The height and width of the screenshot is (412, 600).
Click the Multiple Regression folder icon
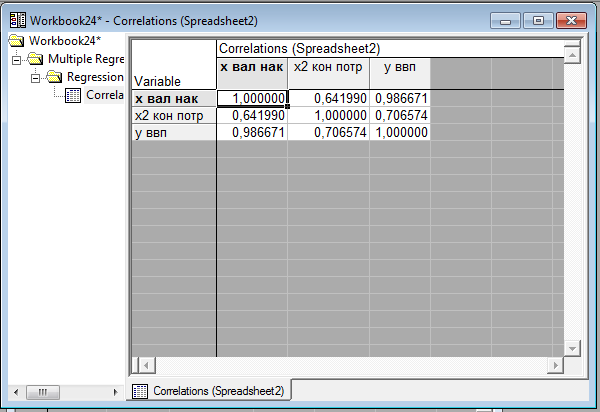coord(35,59)
